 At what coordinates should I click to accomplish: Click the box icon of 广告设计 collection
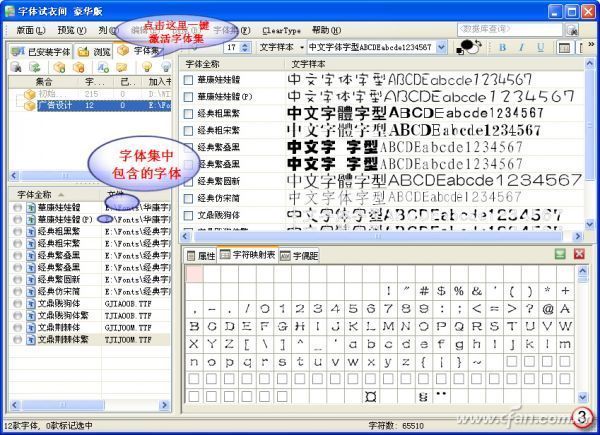pos(29,105)
